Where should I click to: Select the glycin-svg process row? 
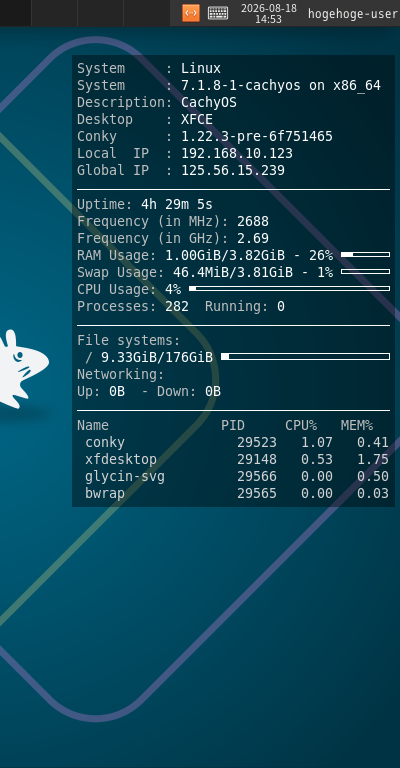233,477
